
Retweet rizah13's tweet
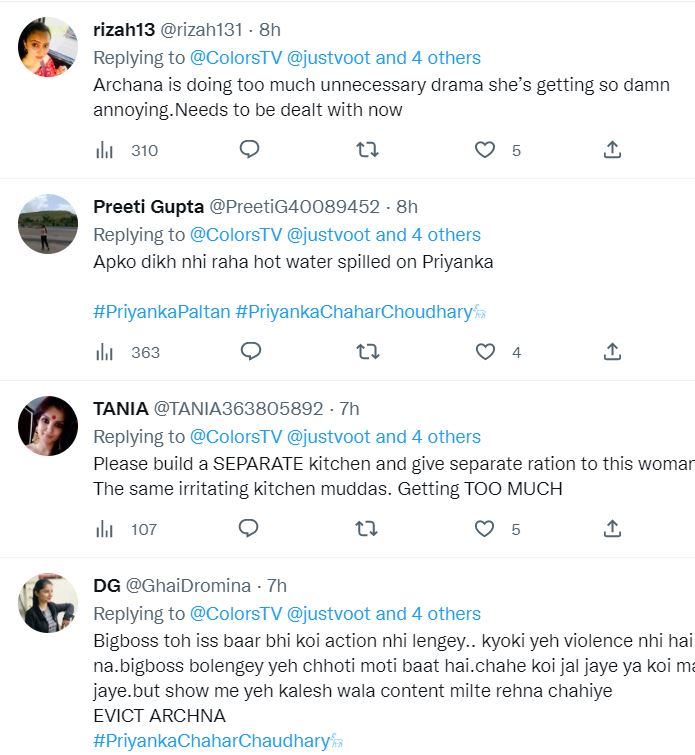367,150
